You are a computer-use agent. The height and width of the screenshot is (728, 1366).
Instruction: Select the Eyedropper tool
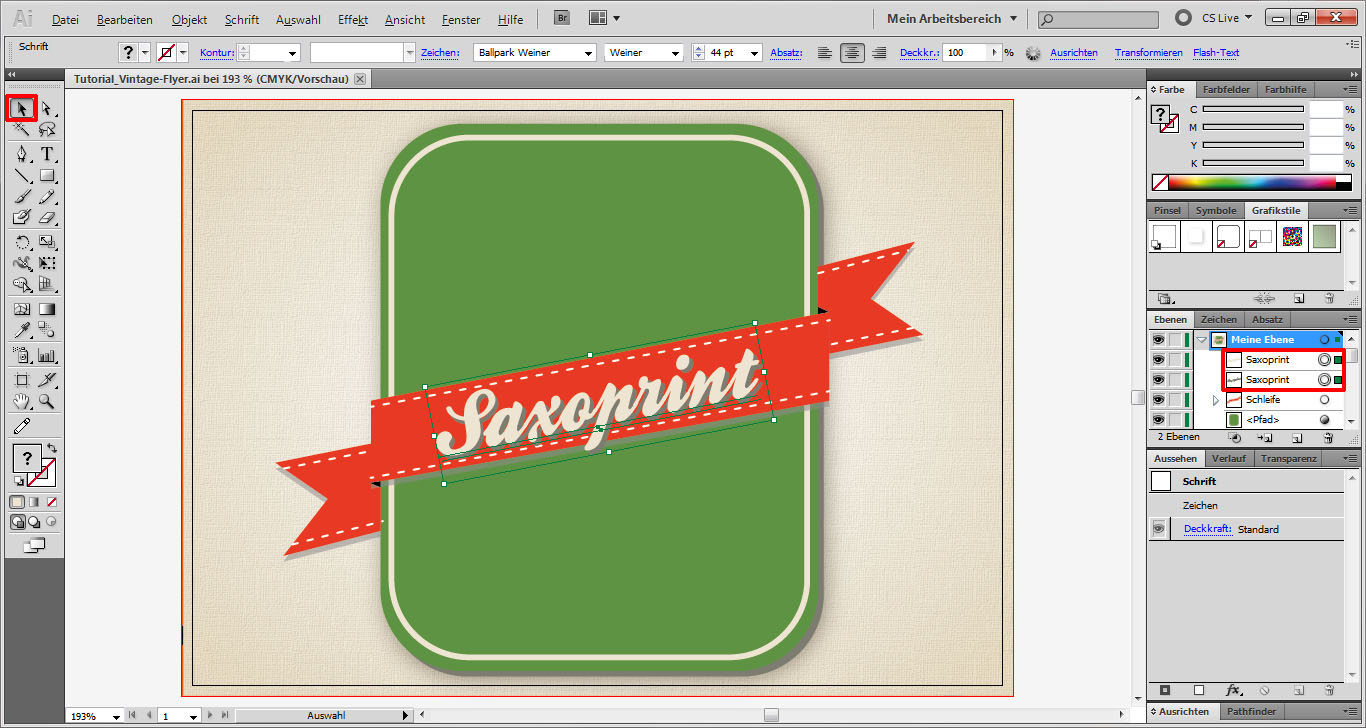pos(22,331)
